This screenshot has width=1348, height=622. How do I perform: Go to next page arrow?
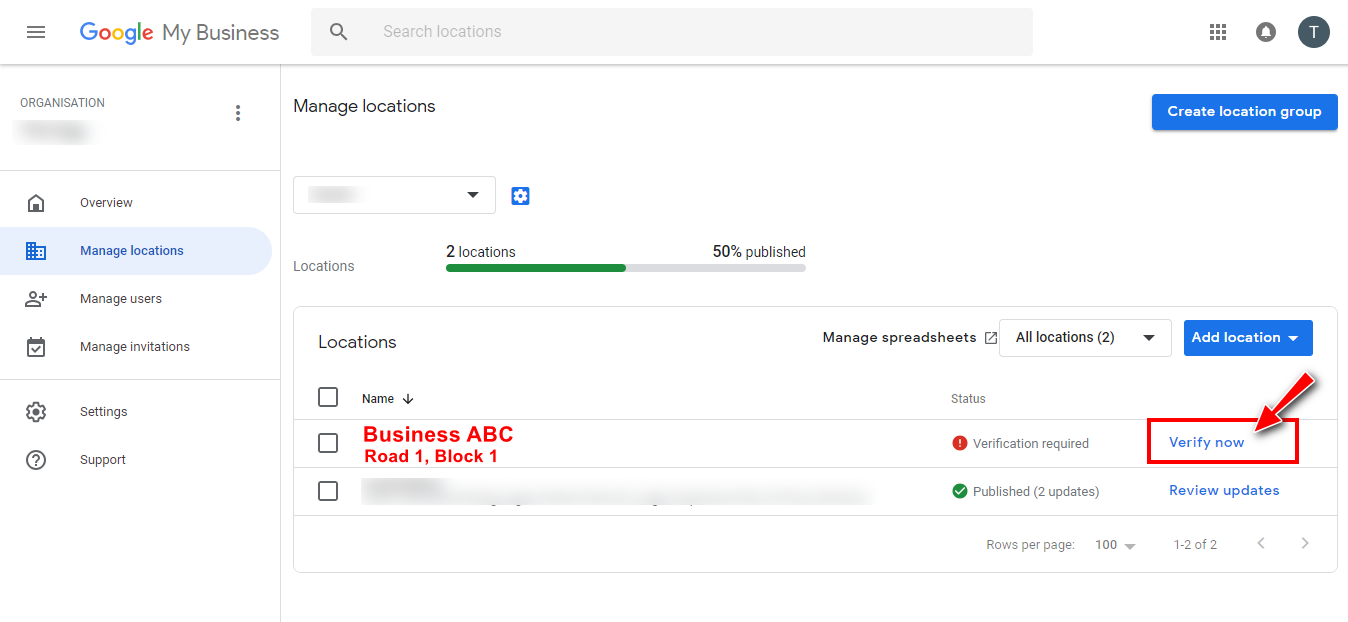[1304, 544]
